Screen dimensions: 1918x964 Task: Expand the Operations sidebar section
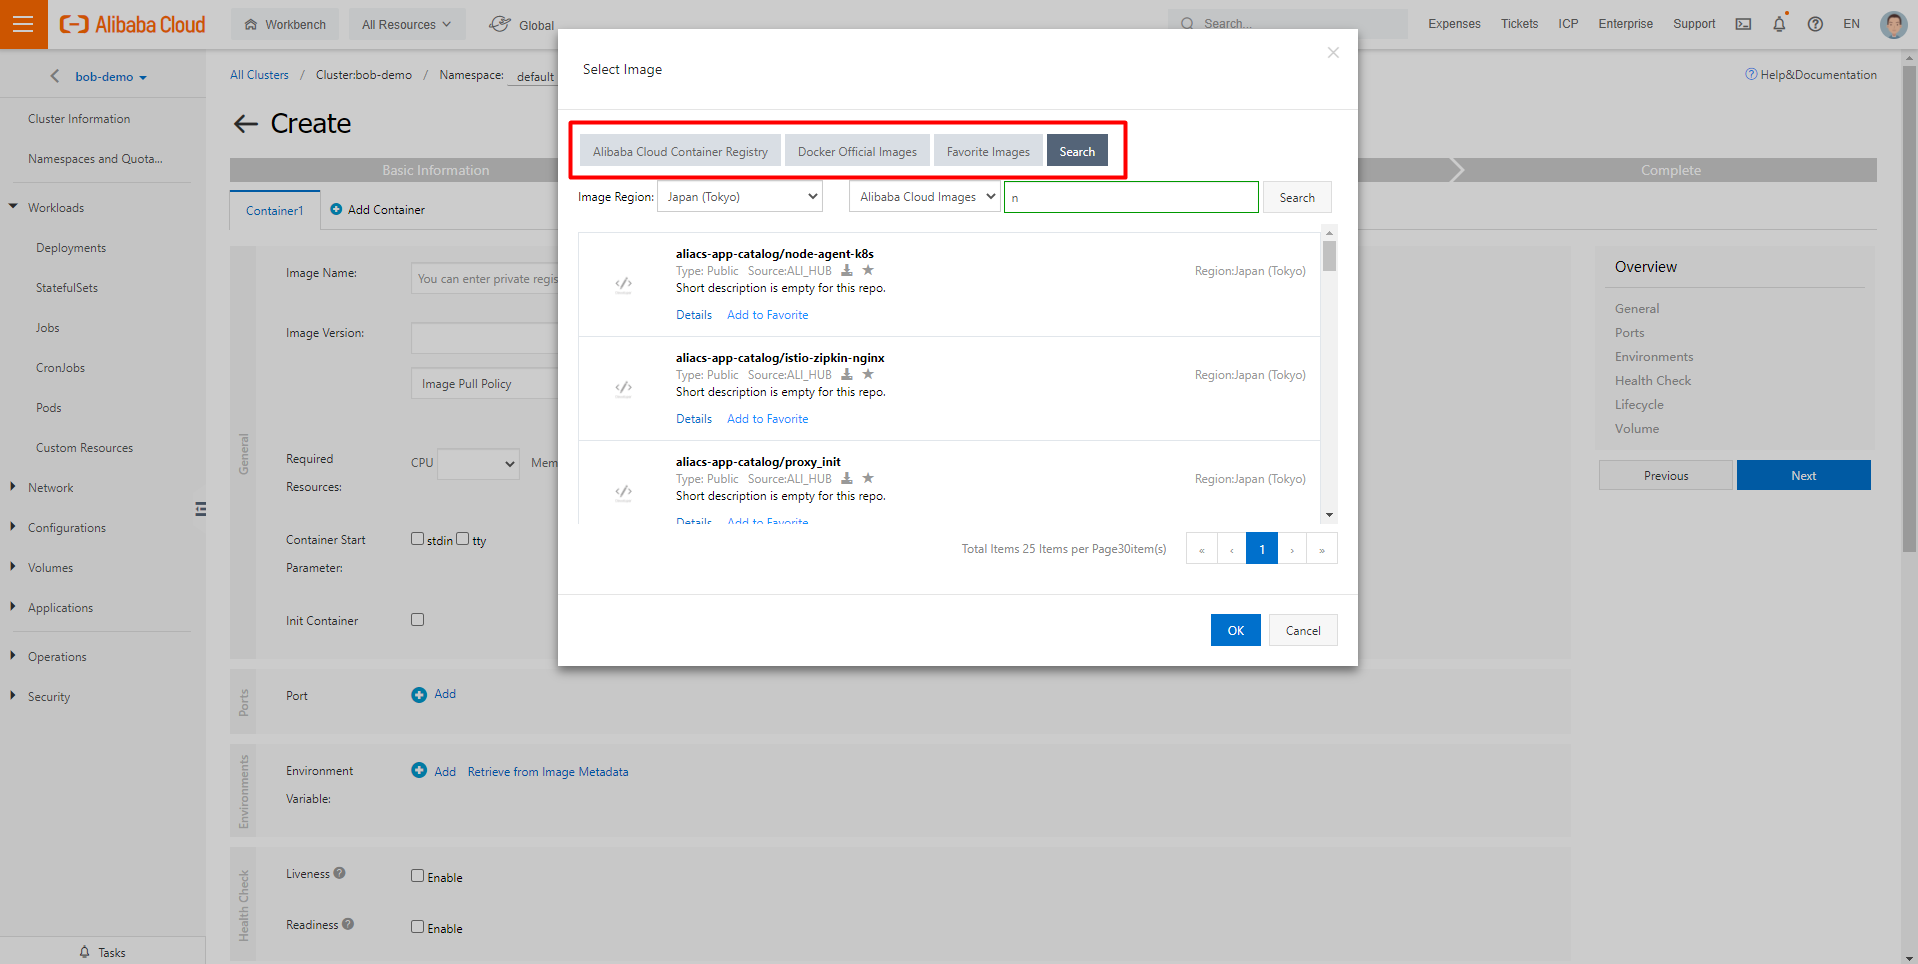tap(13, 656)
